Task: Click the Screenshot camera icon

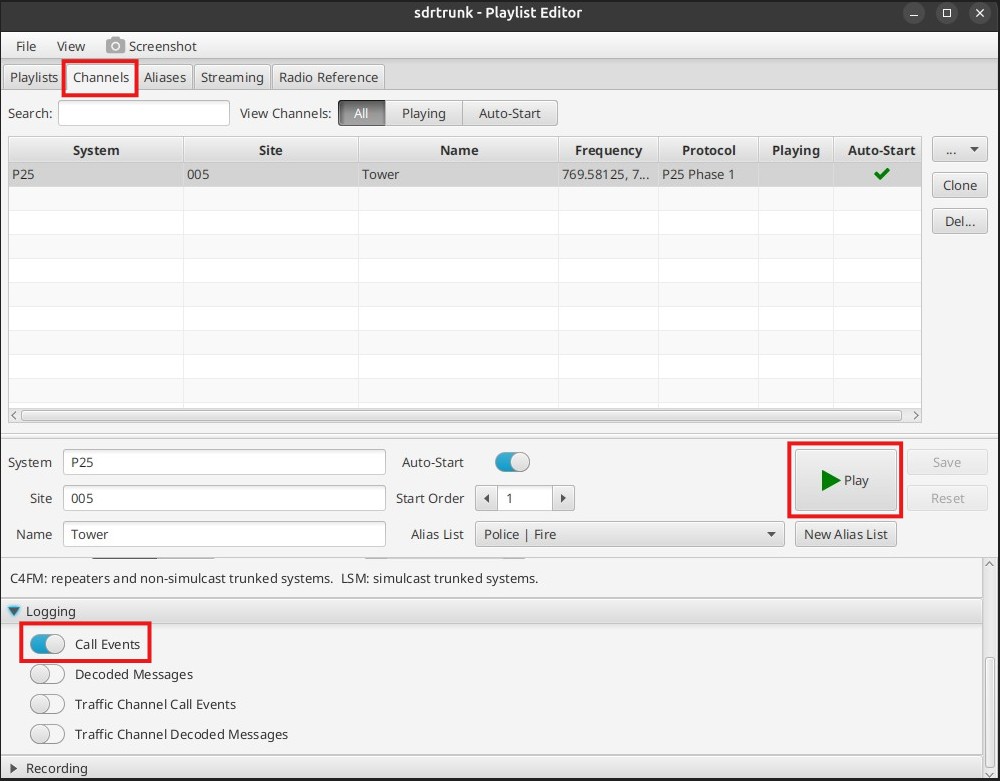Action: point(115,46)
